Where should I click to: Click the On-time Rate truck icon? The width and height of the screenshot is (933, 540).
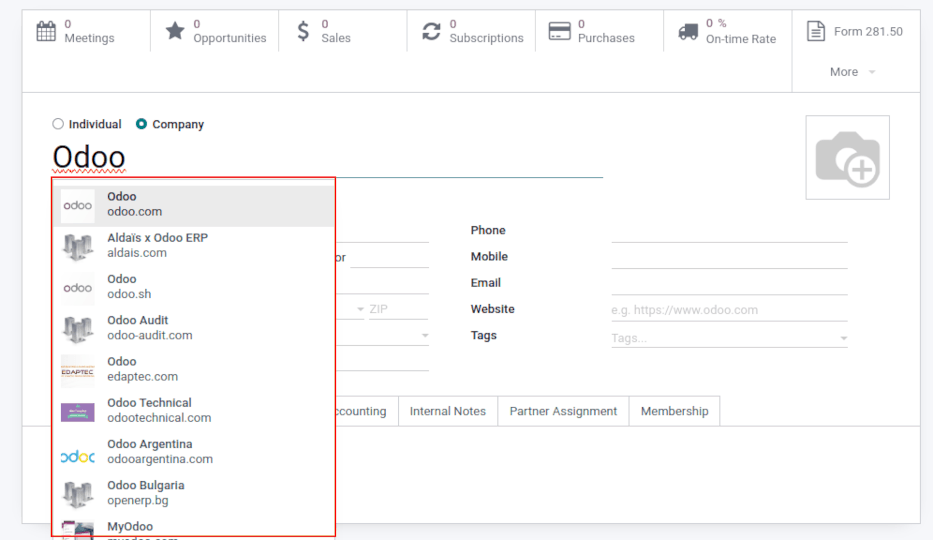point(688,31)
